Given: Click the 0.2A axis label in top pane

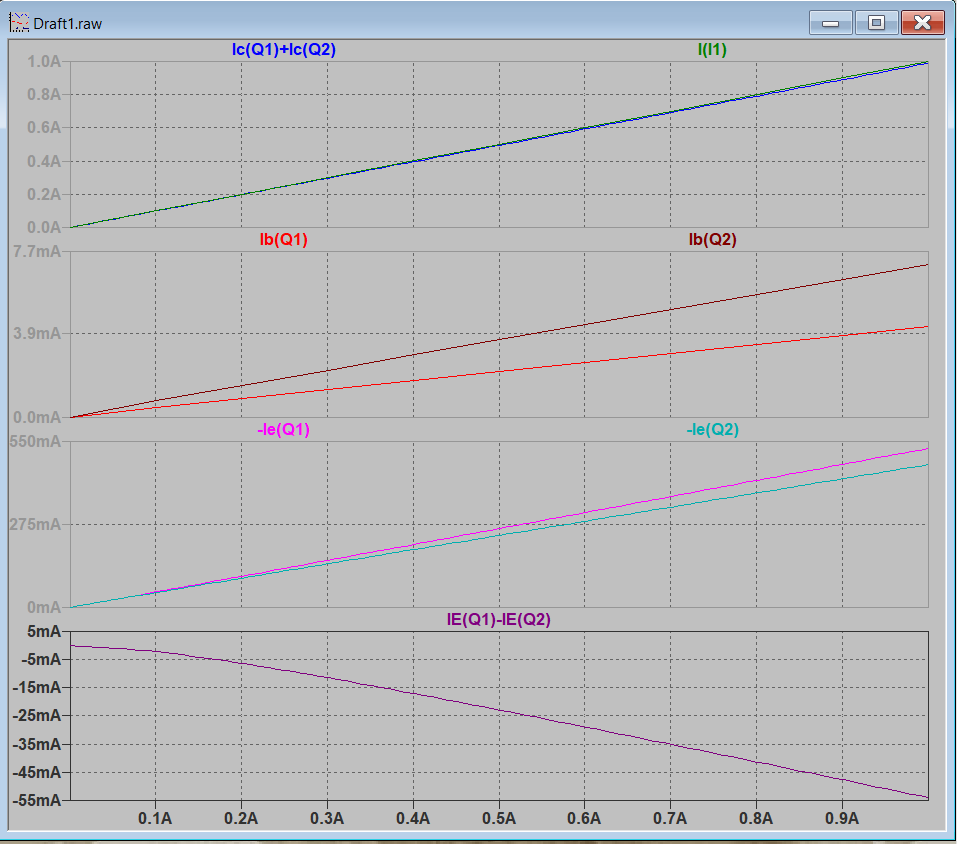Looking at the screenshot, I should (x=44, y=194).
